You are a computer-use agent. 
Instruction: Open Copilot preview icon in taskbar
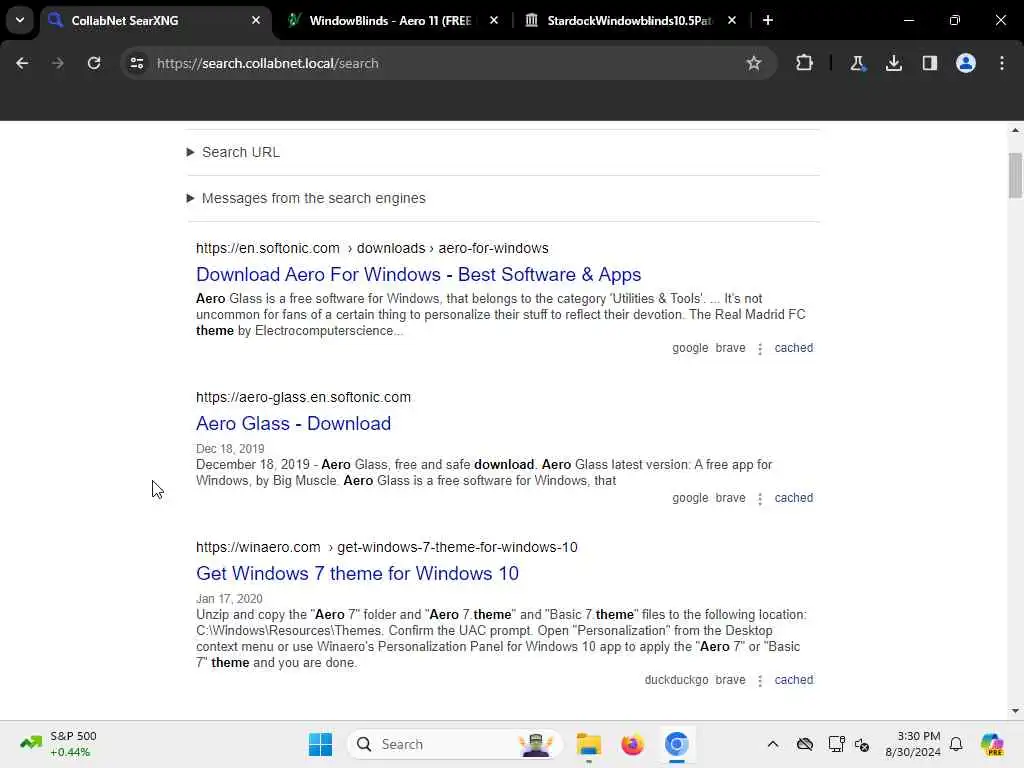[992, 744]
